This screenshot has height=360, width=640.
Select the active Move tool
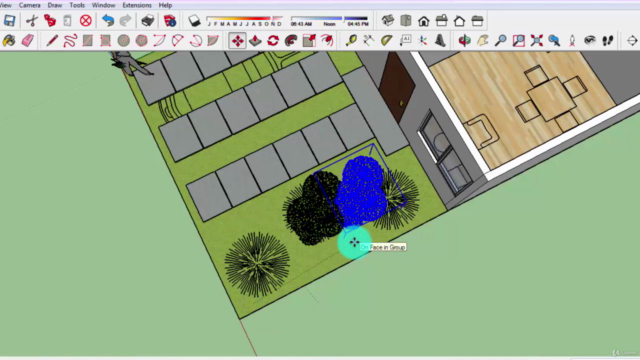(x=237, y=41)
